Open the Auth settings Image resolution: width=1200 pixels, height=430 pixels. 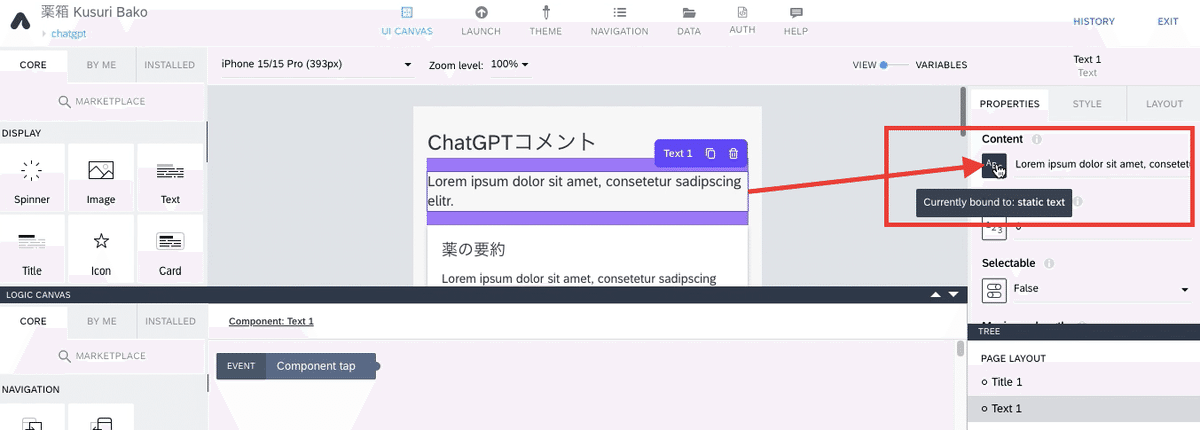(x=742, y=20)
